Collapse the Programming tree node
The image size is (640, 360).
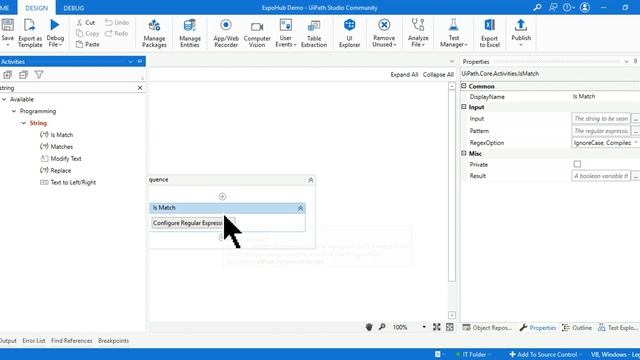pos(14,111)
